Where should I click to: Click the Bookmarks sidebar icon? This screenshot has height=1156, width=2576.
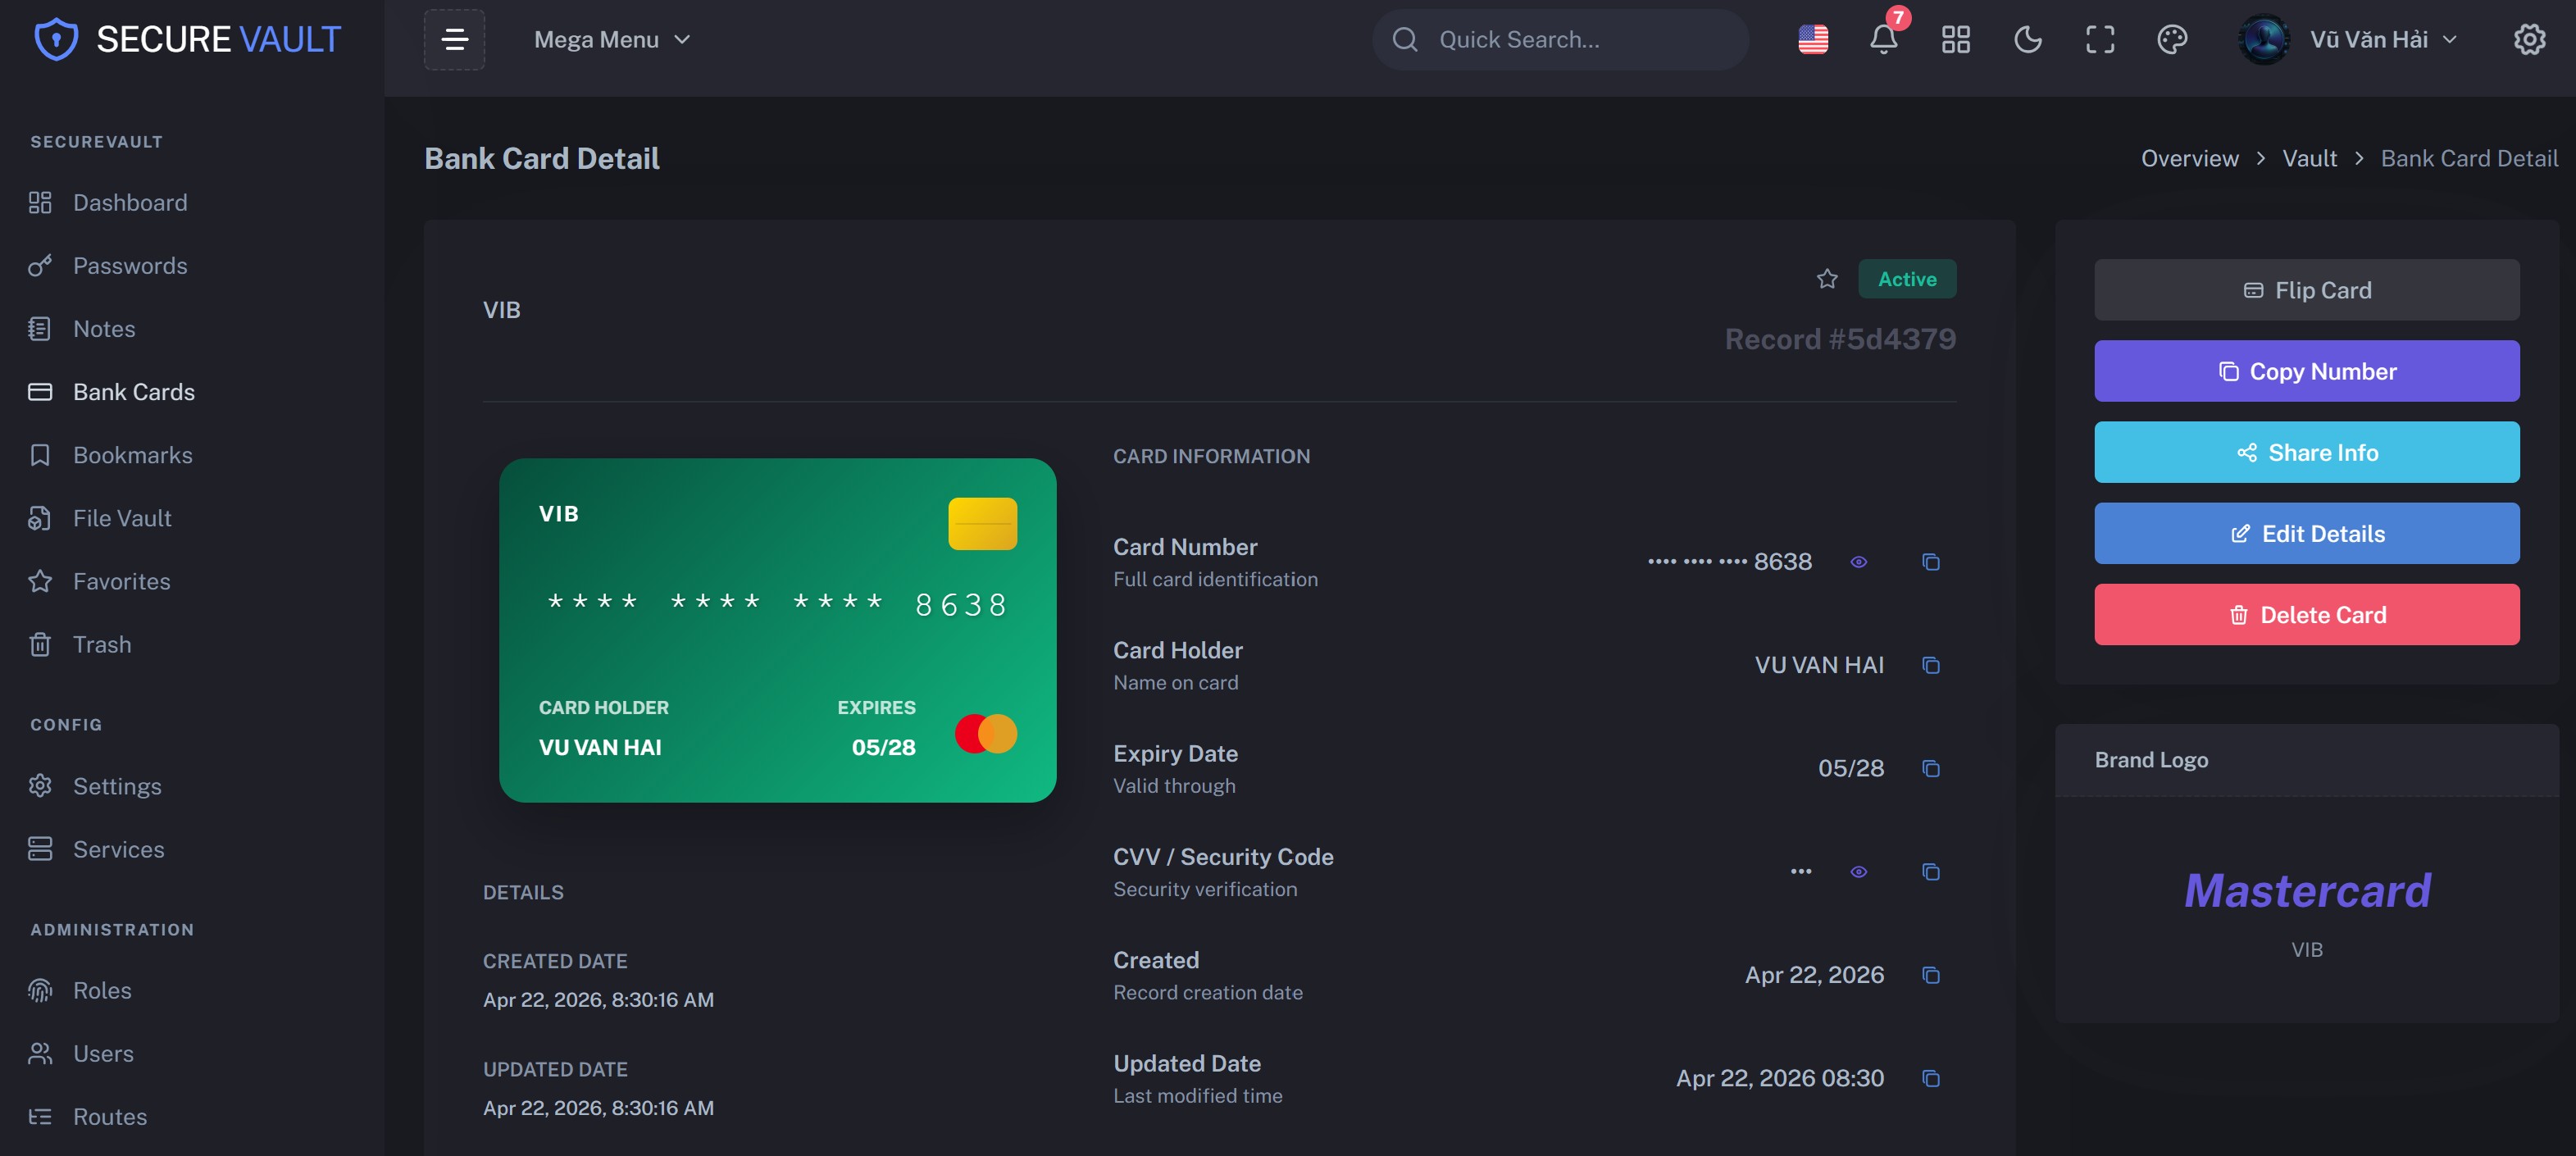click(40, 455)
